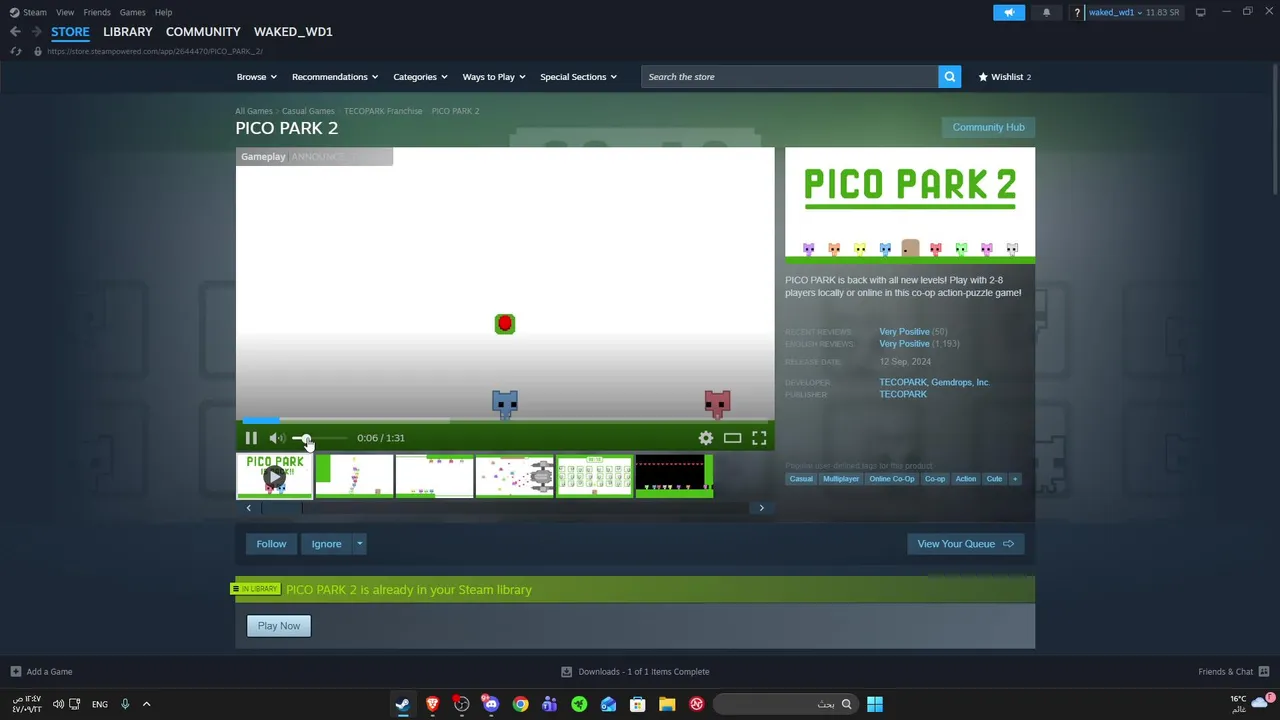Seek along the video progress bar

pos(505,421)
